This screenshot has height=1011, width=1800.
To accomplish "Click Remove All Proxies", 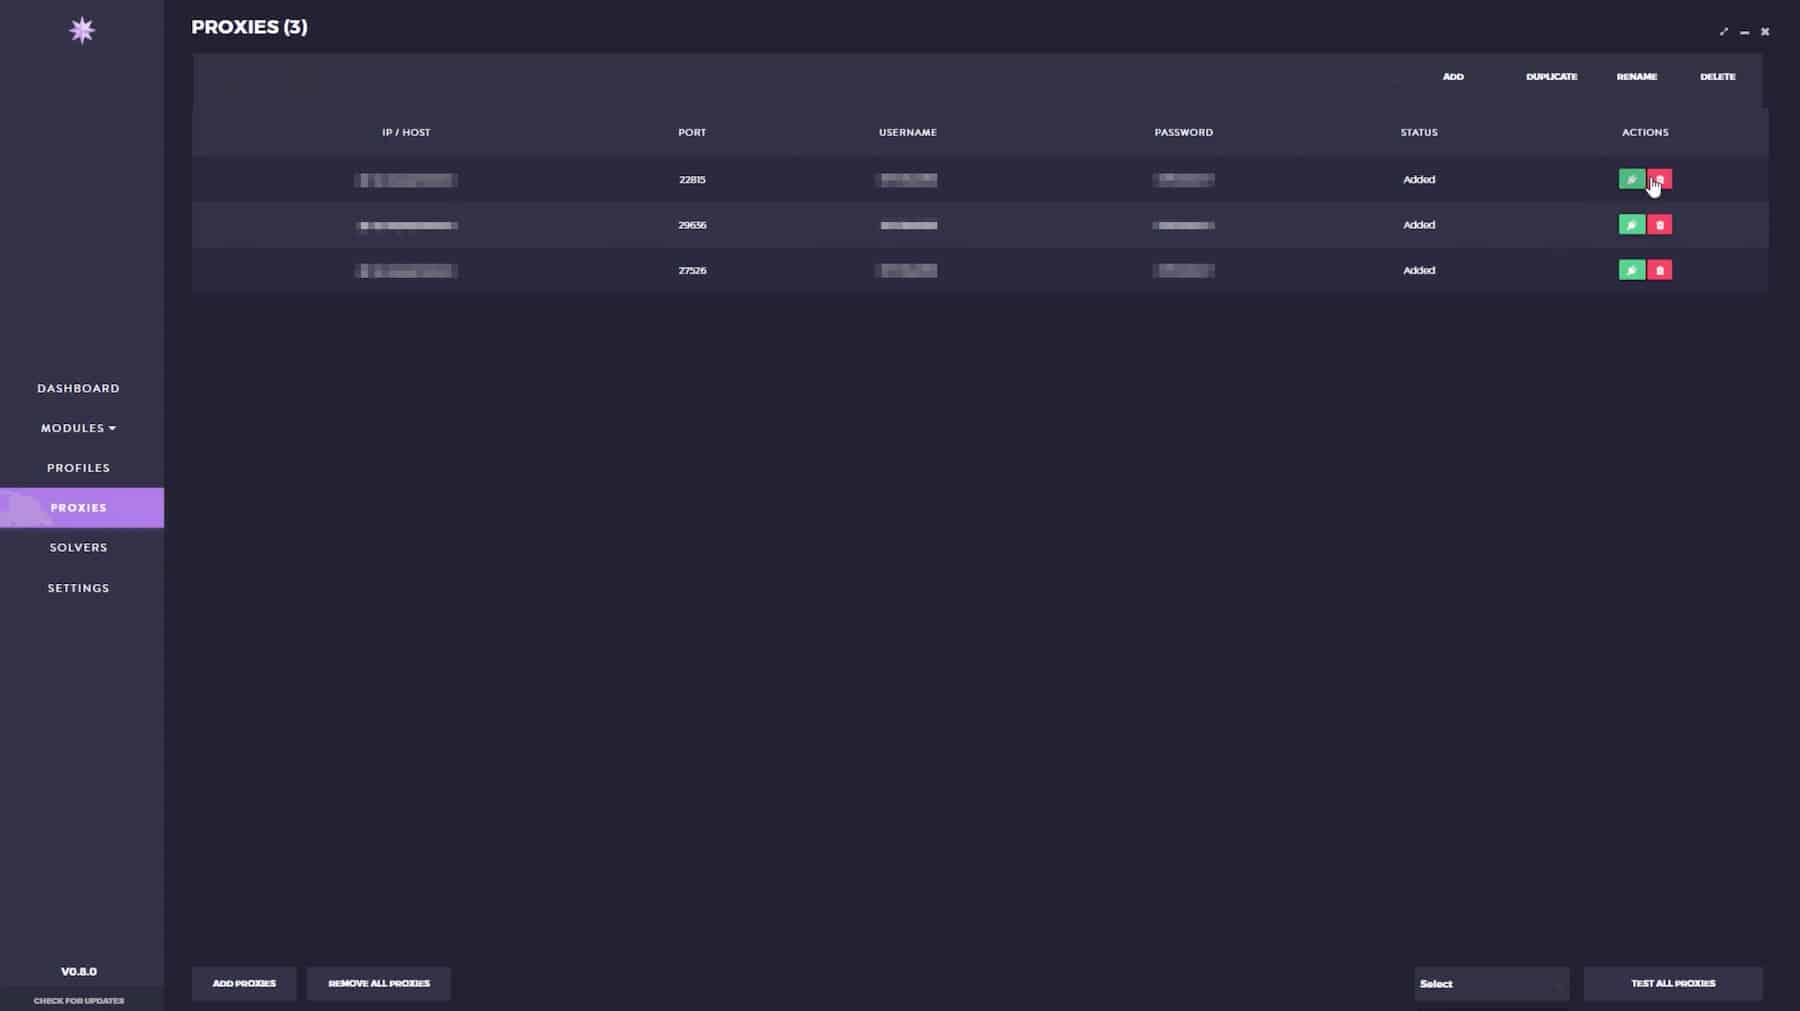I will [x=379, y=984].
